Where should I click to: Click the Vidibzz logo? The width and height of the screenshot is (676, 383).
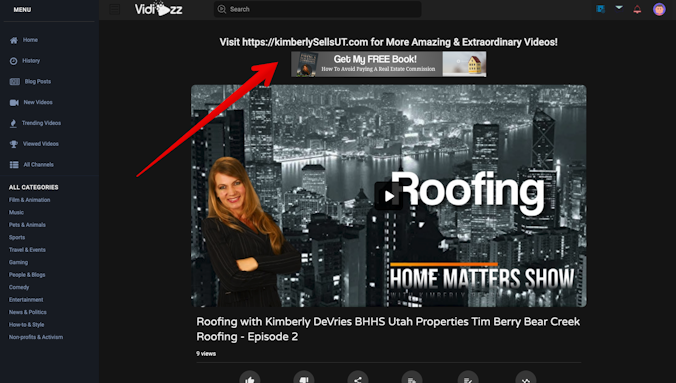[x=159, y=9]
